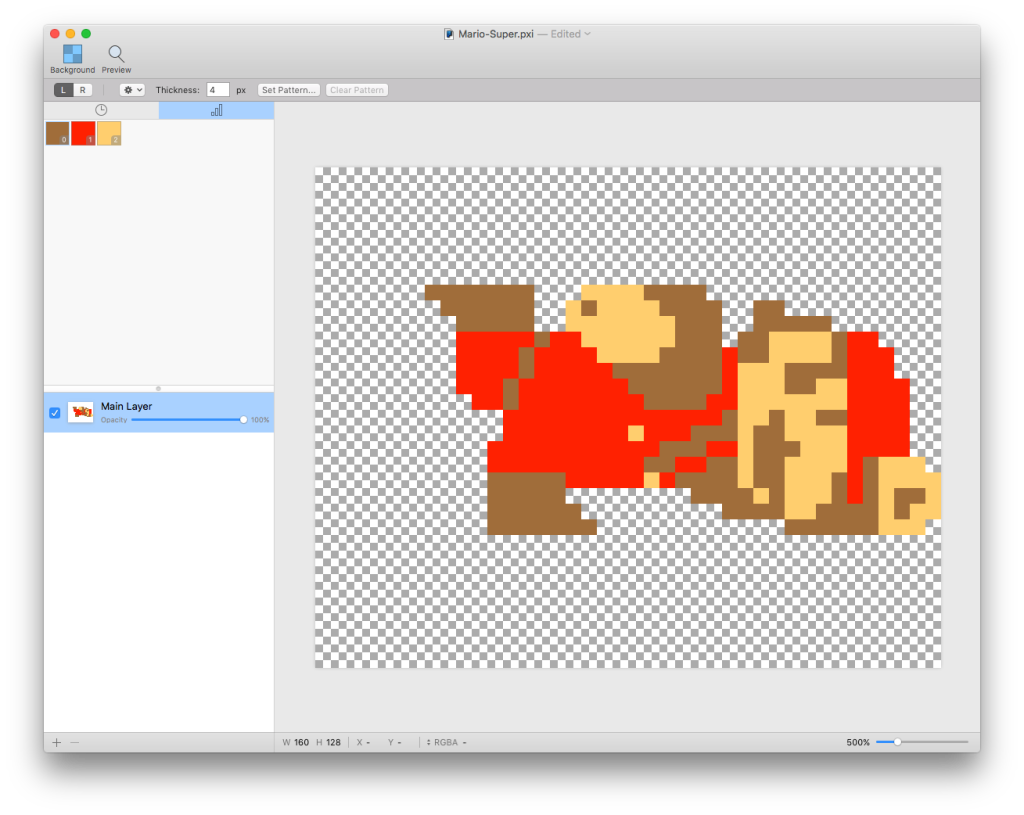Expand the Edited title dropdown chevron
This screenshot has width=1024, height=815.
click(x=588, y=34)
